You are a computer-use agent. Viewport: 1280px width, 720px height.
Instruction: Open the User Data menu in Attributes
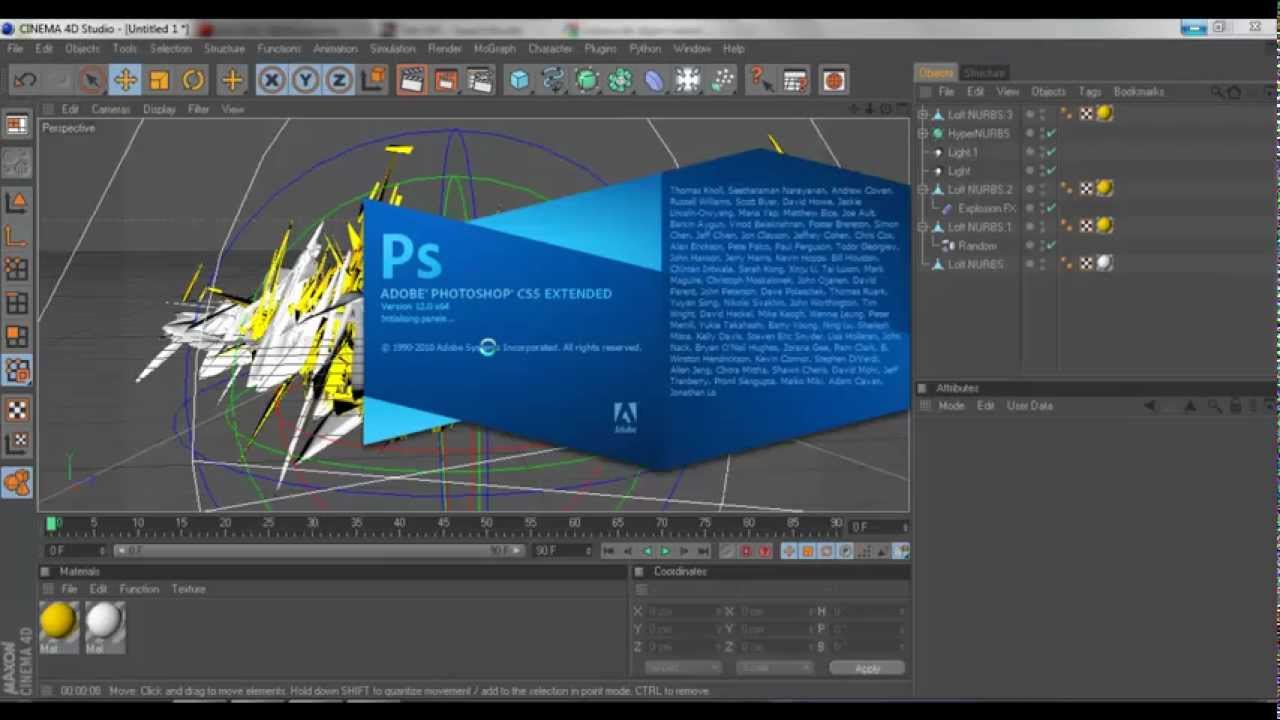tap(1030, 406)
